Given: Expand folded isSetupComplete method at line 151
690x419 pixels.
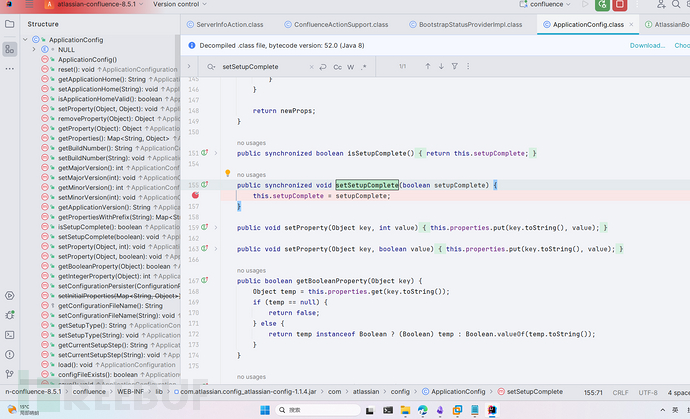Looking at the screenshot, I should coord(216,153).
